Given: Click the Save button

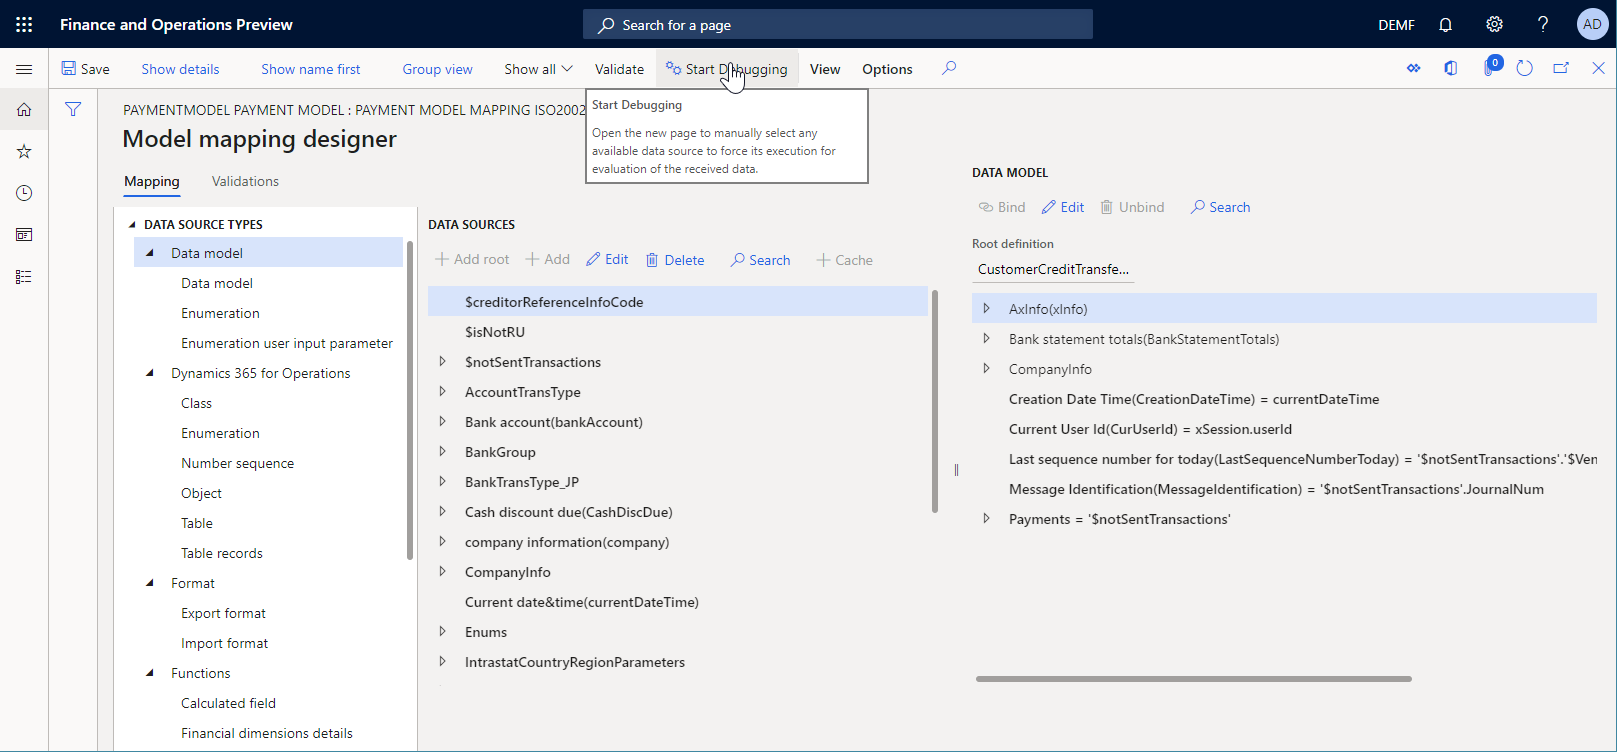Looking at the screenshot, I should [86, 69].
